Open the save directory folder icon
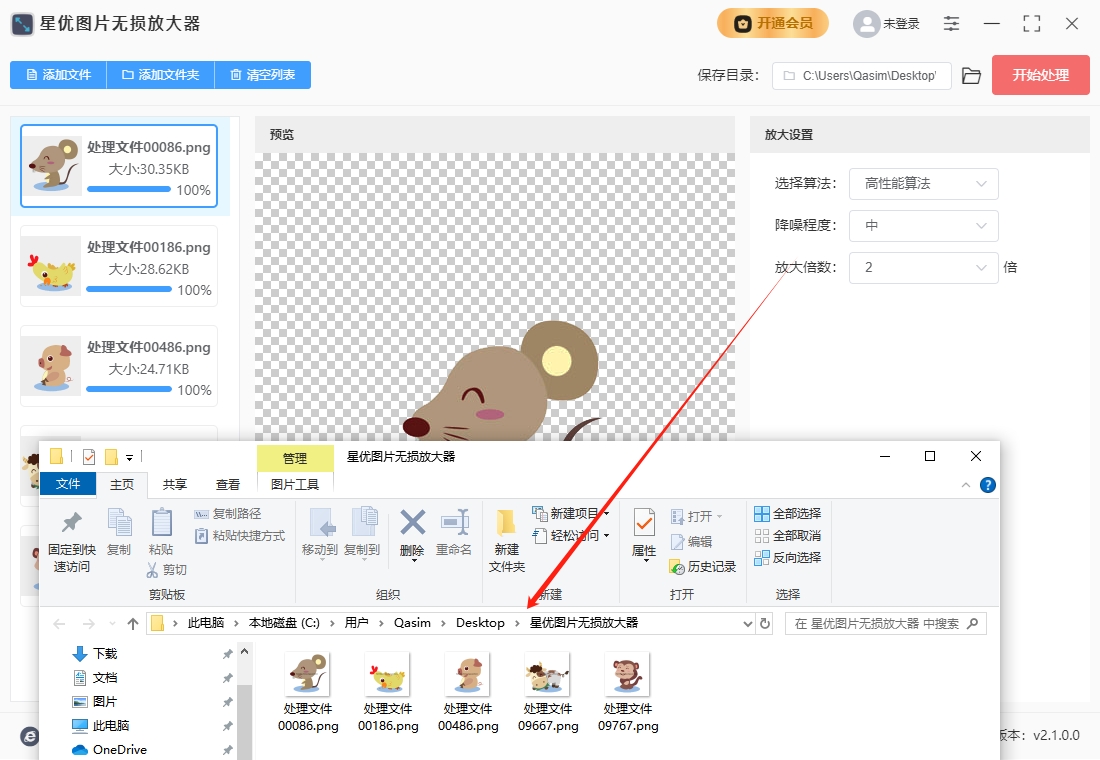The width and height of the screenshot is (1100, 760). (x=971, y=76)
